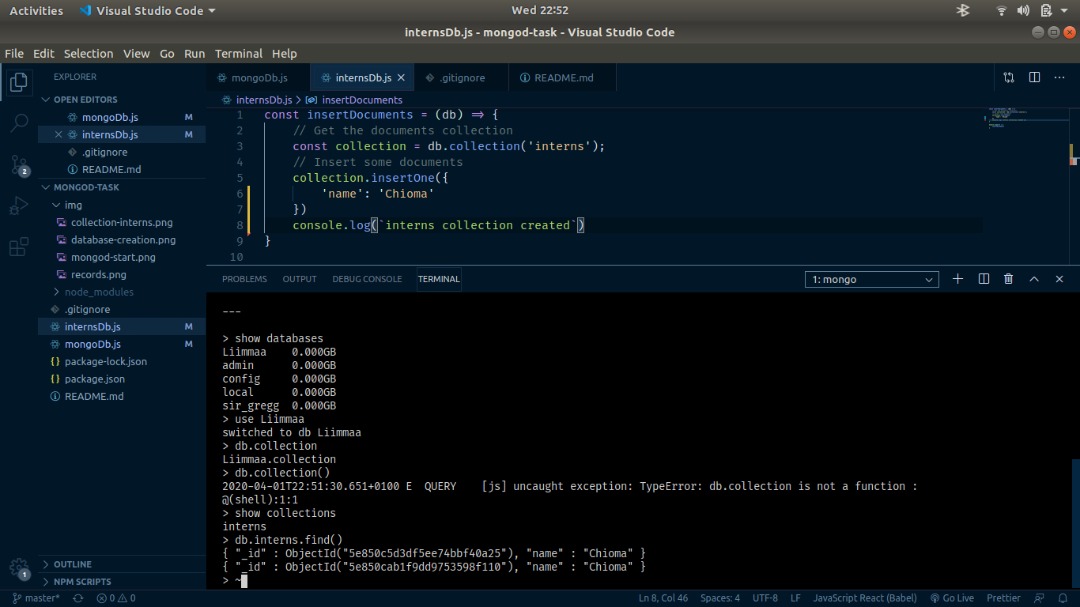Open problems count in status bar

[116, 598]
